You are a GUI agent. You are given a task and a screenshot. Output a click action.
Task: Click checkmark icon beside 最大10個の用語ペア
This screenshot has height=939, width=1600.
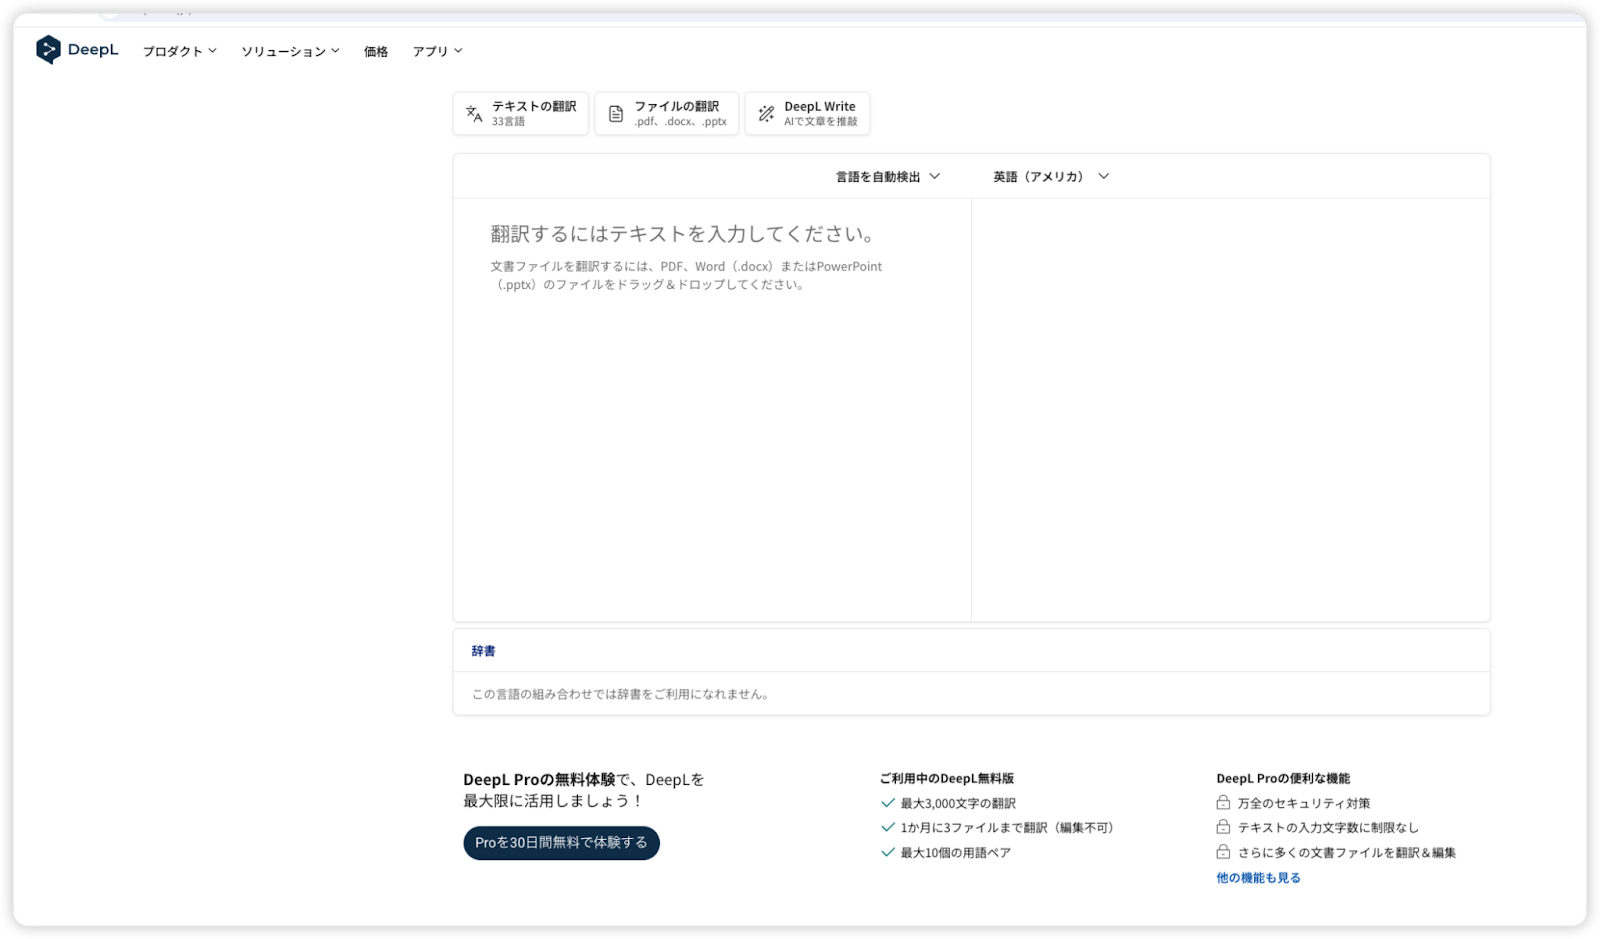tap(887, 852)
